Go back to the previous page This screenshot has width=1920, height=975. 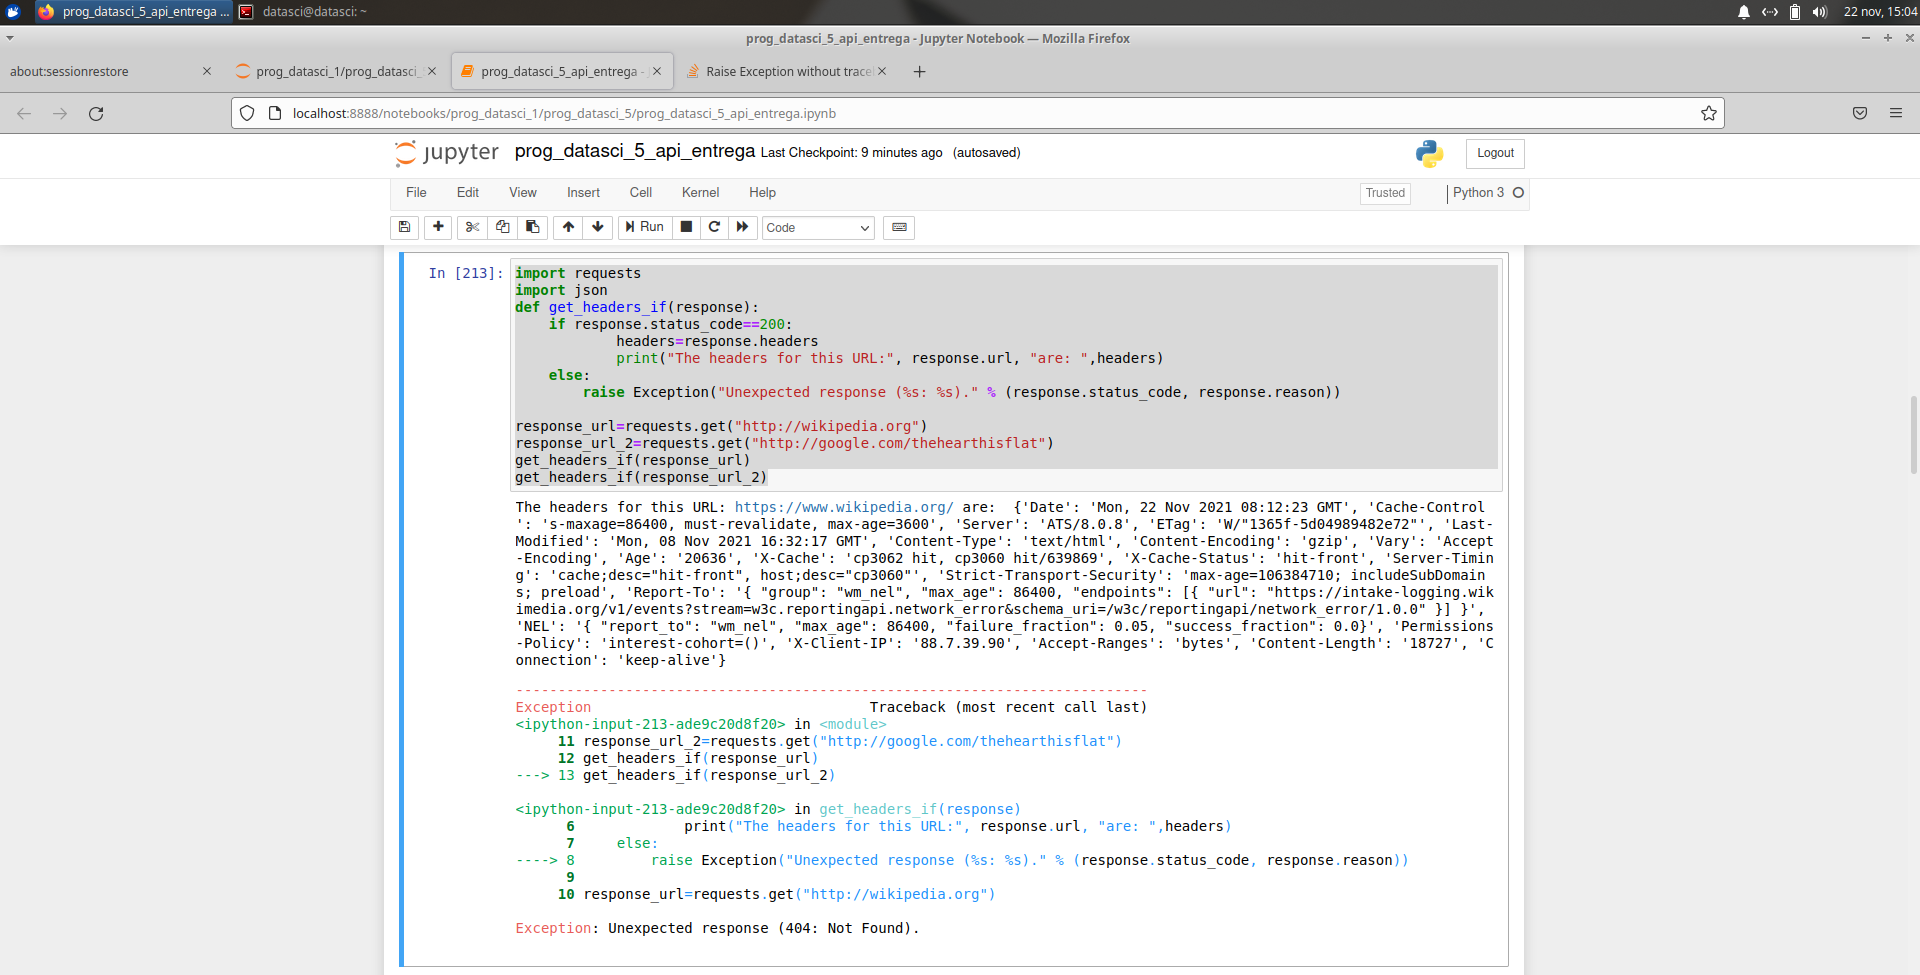(x=24, y=113)
